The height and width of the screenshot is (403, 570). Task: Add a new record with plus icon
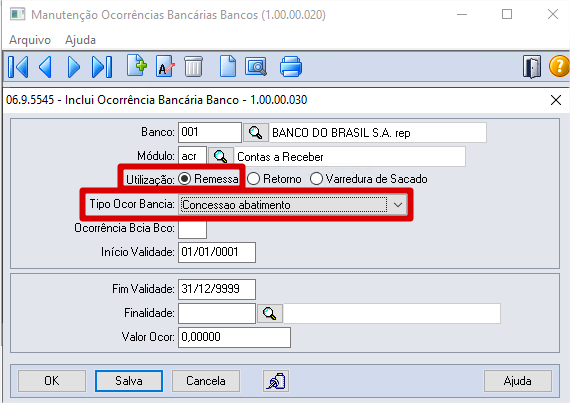[x=137, y=66]
